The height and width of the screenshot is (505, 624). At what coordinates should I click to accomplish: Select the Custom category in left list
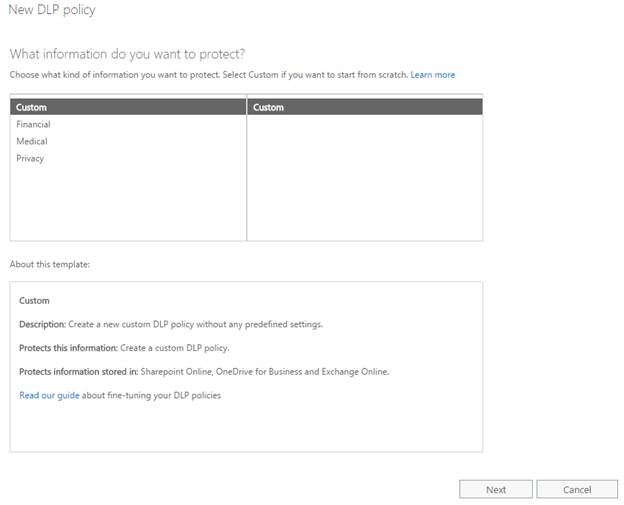tap(32, 107)
